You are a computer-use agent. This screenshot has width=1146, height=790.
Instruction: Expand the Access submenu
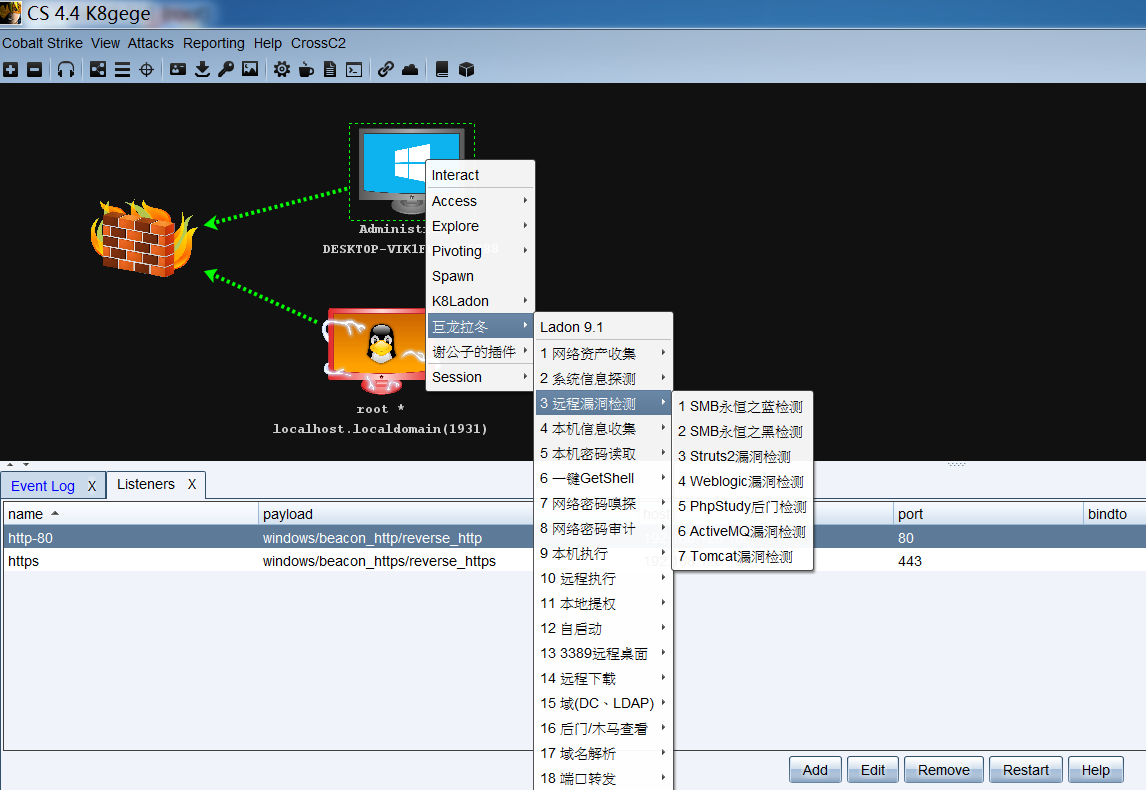[x=480, y=201]
